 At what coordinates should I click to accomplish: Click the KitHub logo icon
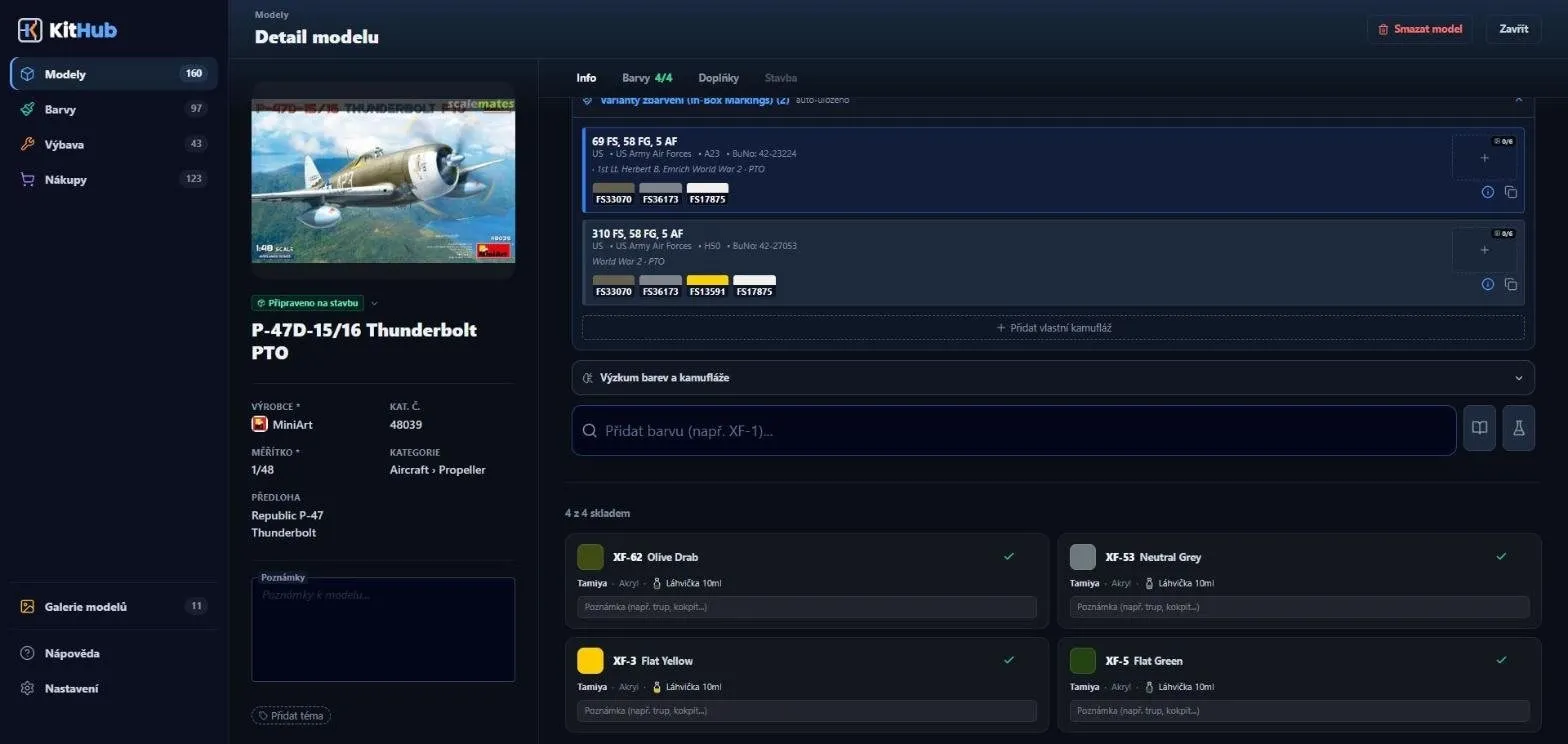(30, 30)
